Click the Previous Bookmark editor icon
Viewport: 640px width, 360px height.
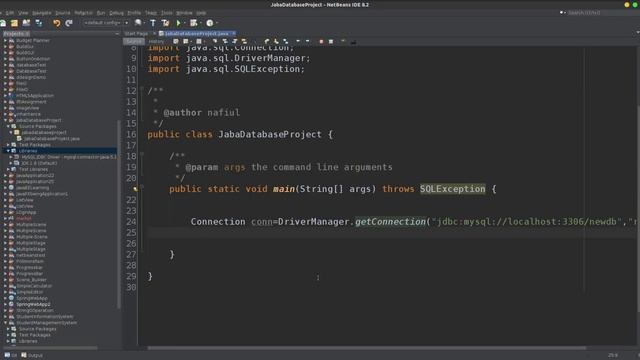click(x=267, y=41)
